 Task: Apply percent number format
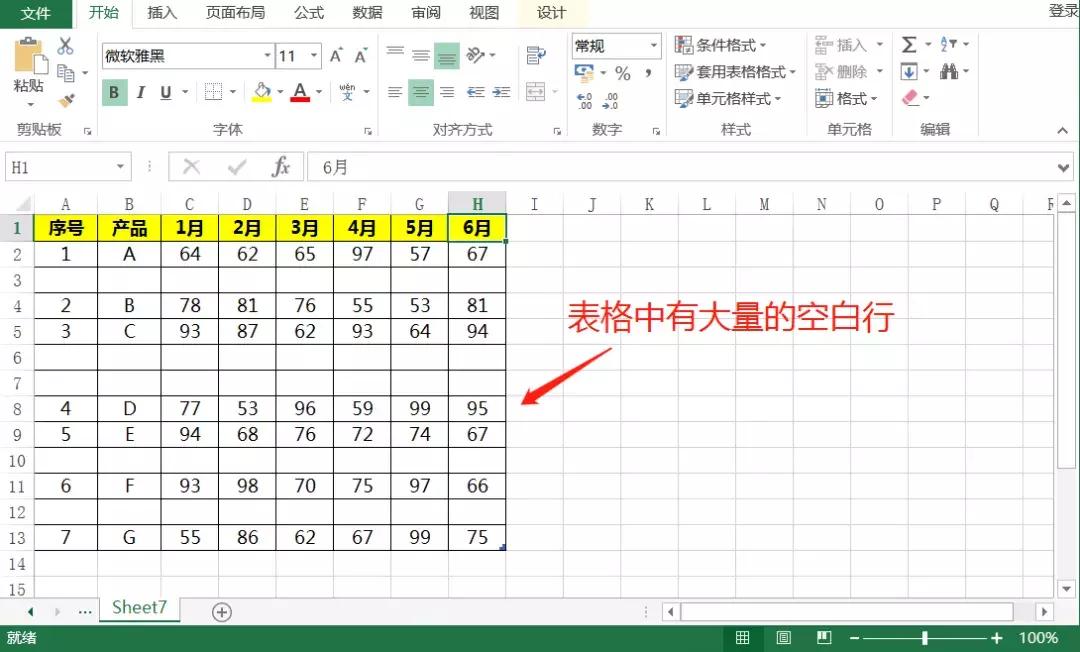click(622, 72)
